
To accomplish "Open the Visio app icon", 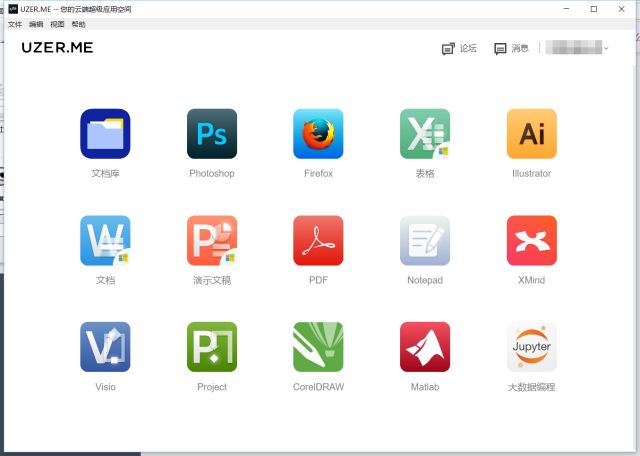I will tap(105, 347).
